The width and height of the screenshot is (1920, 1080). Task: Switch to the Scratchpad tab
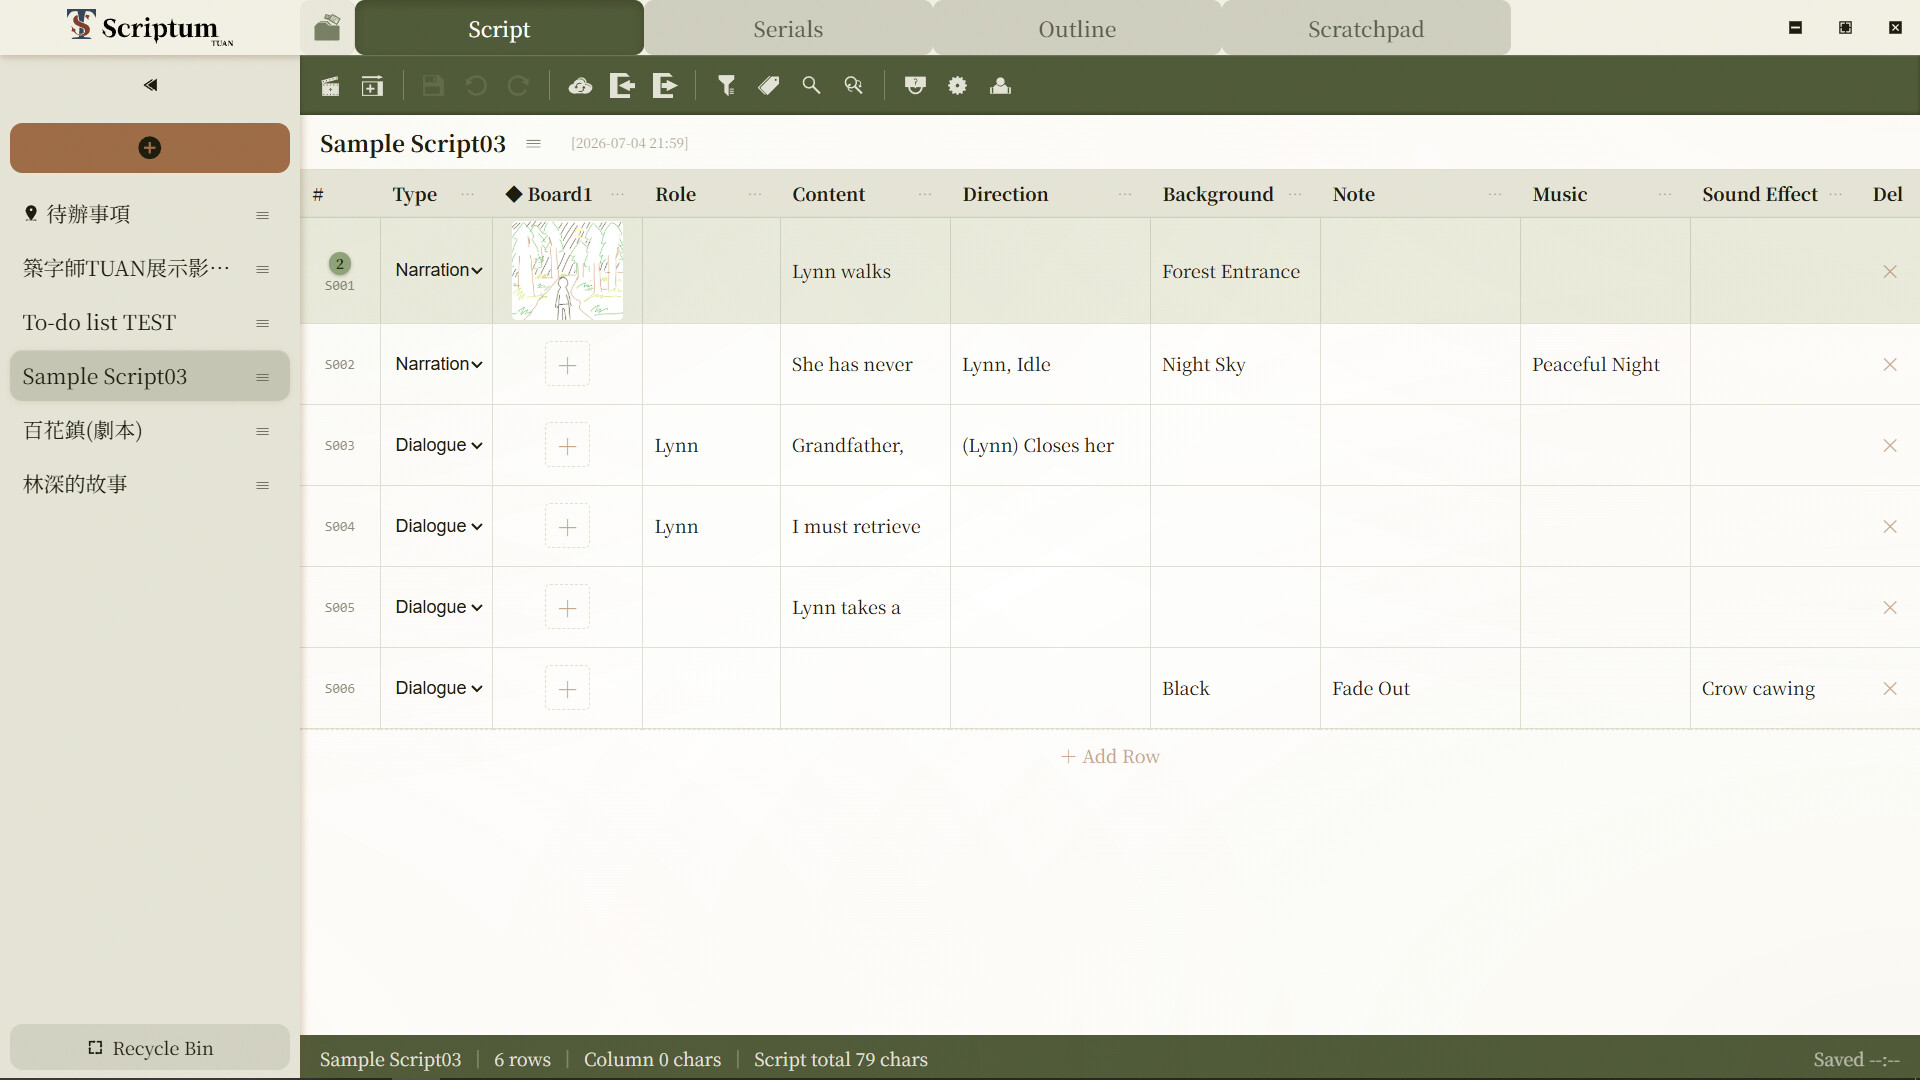click(1366, 28)
